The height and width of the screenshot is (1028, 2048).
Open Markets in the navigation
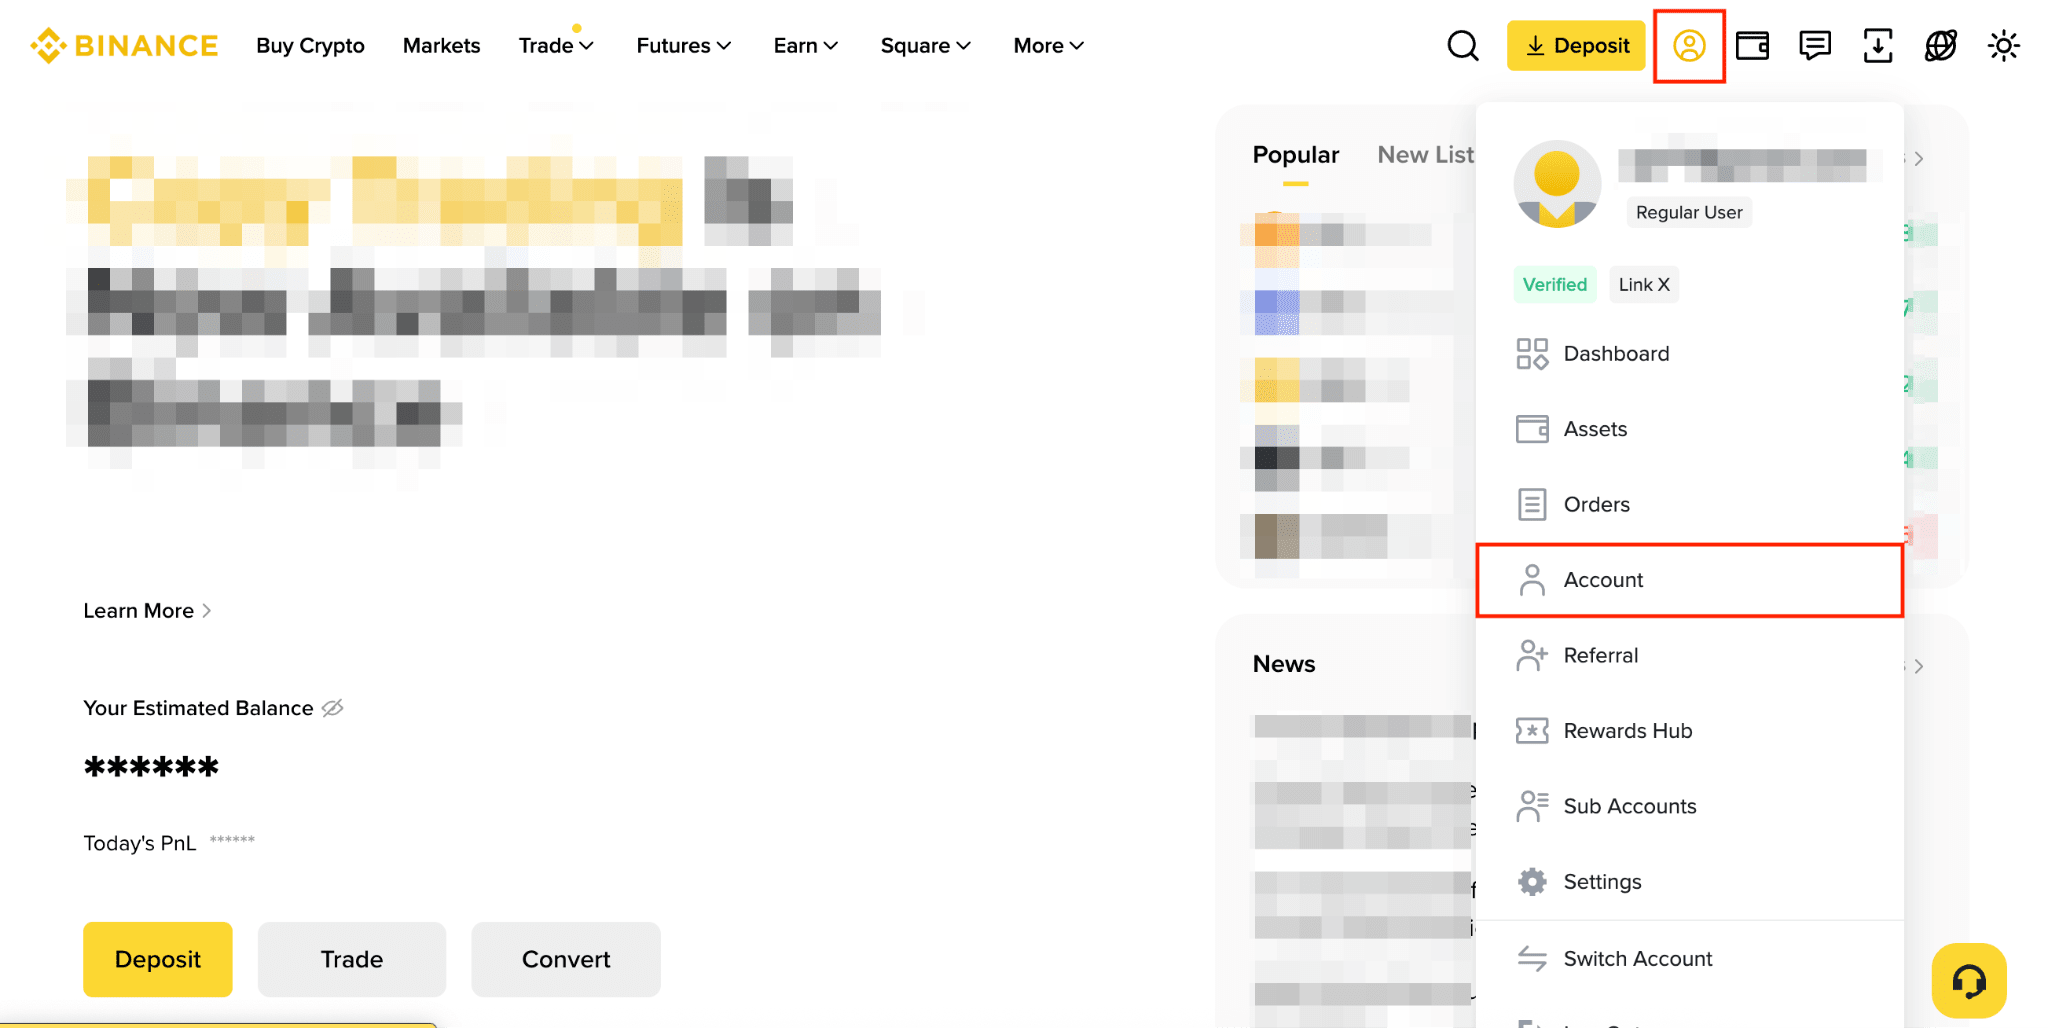(x=441, y=46)
